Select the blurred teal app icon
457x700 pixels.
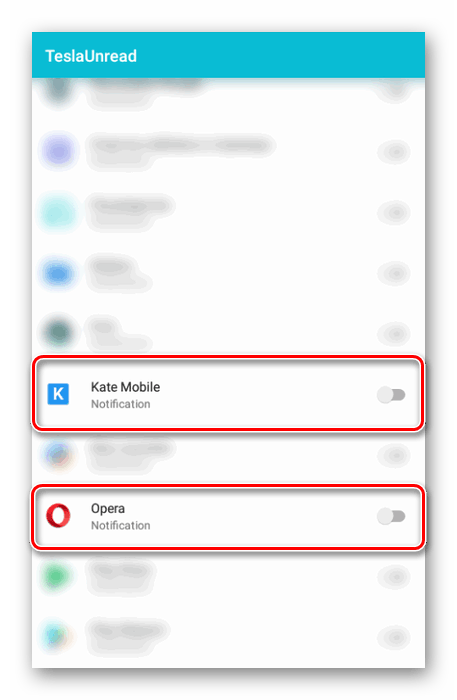[x=58, y=212]
